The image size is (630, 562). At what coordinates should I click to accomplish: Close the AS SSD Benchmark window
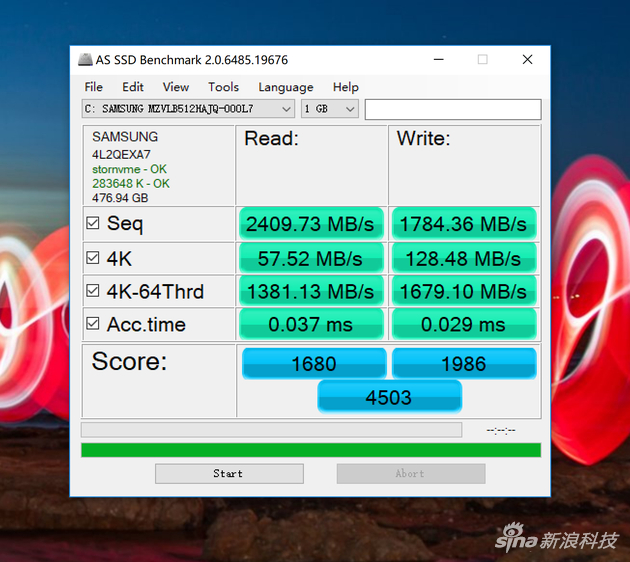[528, 60]
